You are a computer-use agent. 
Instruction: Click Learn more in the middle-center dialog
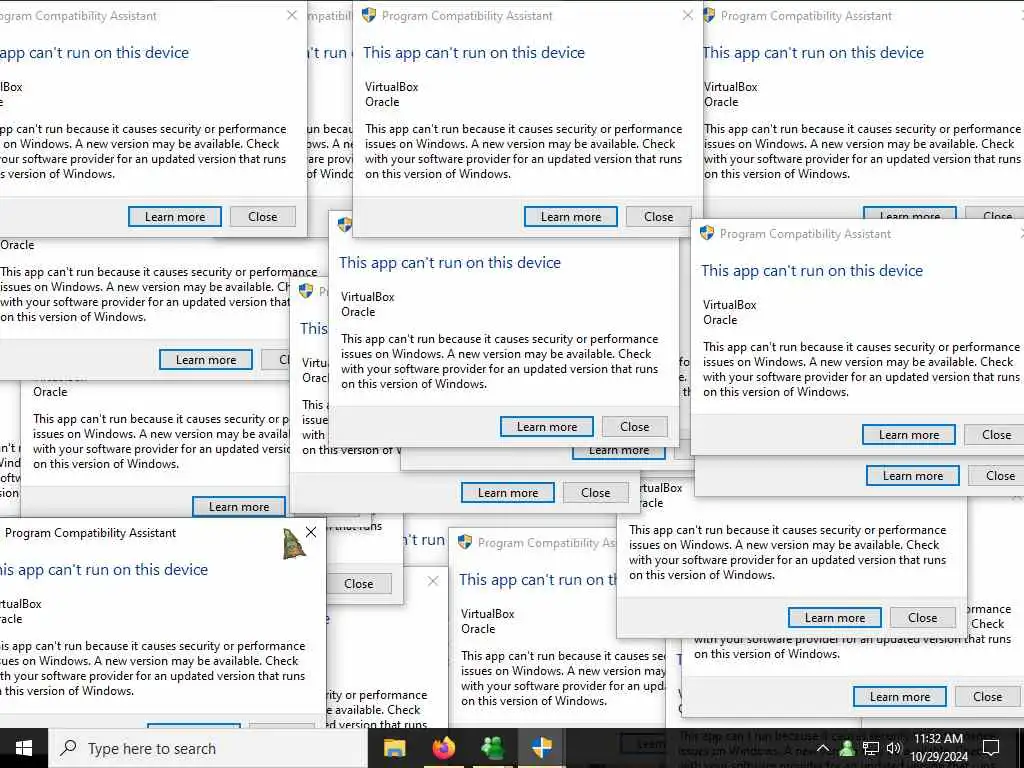(x=547, y=426)
